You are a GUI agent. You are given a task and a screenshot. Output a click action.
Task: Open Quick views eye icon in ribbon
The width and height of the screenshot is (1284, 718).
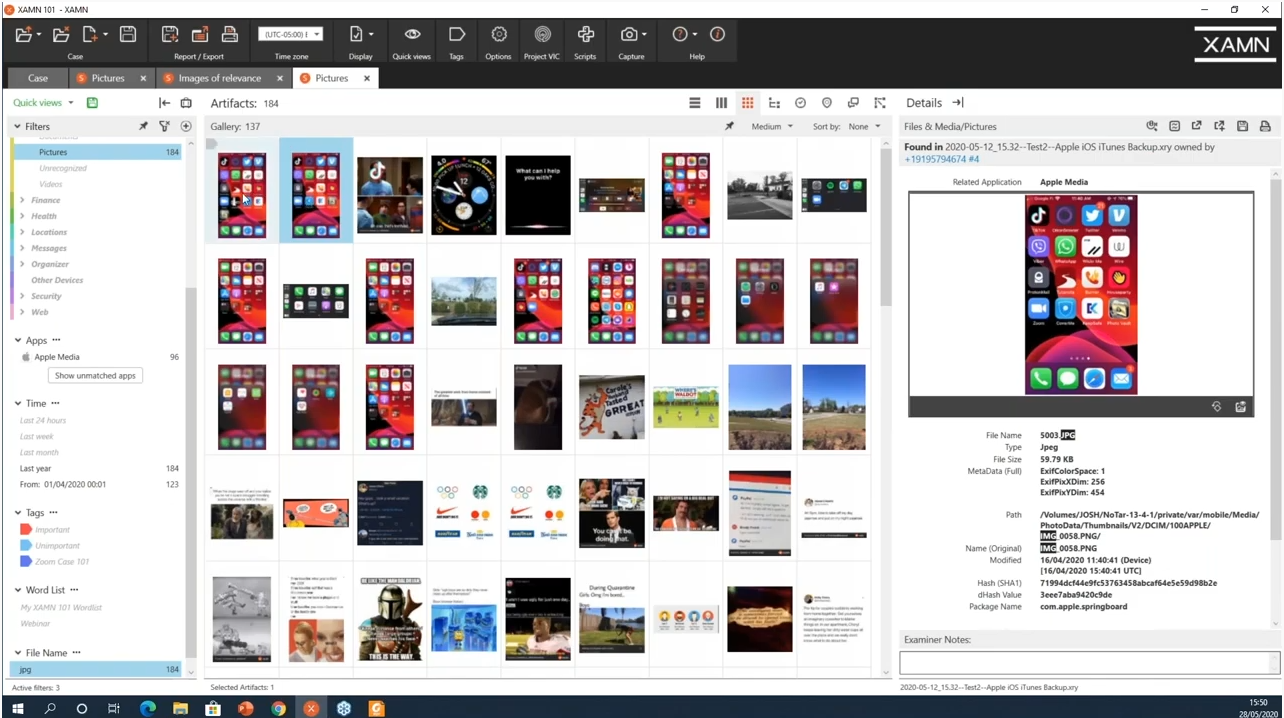pyautogui.click(x=411, y=35)
